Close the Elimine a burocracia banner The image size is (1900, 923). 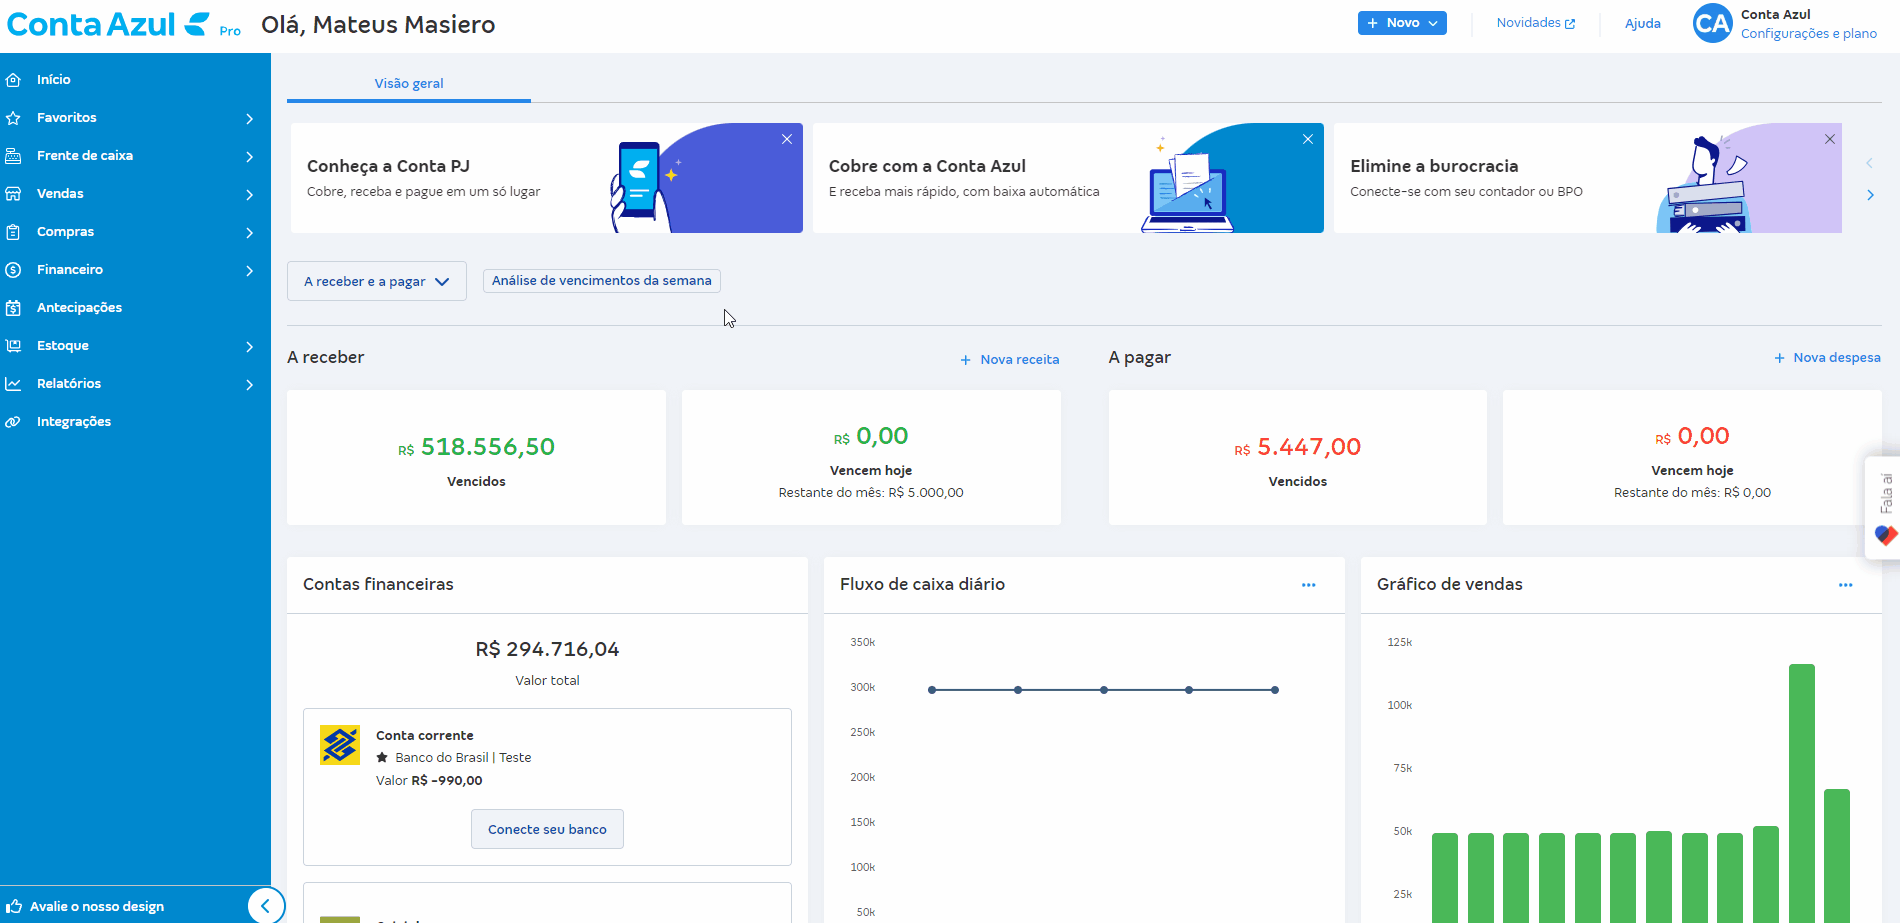tap(1830, 139)
